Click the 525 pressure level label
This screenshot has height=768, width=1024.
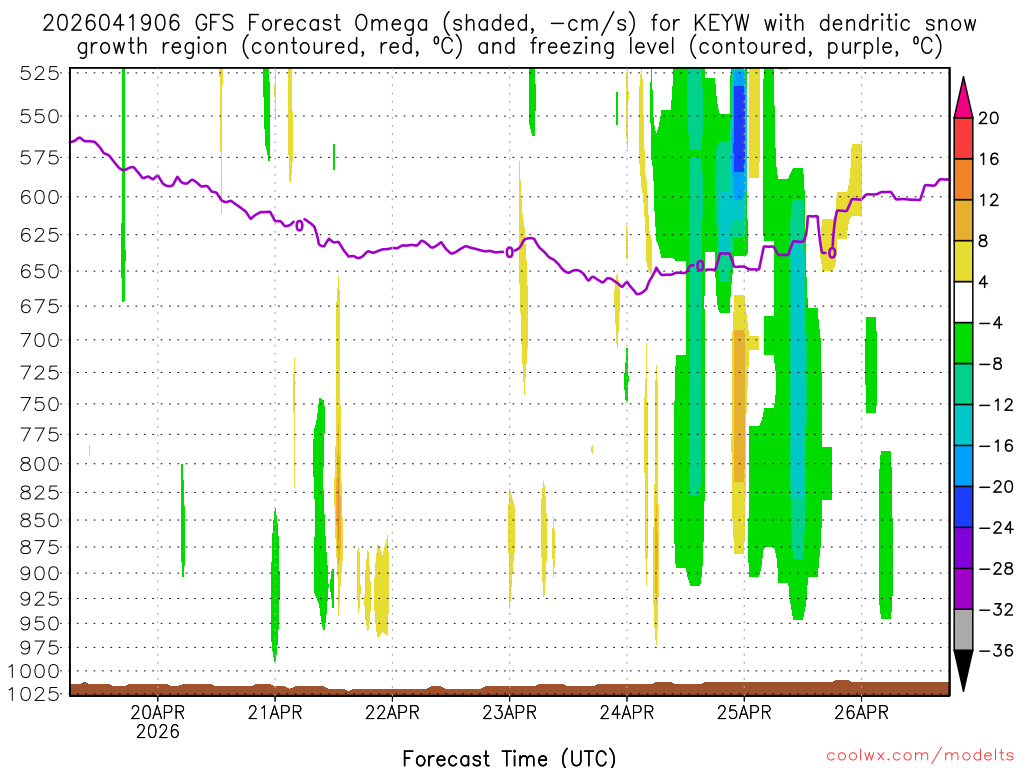[40, 73]
